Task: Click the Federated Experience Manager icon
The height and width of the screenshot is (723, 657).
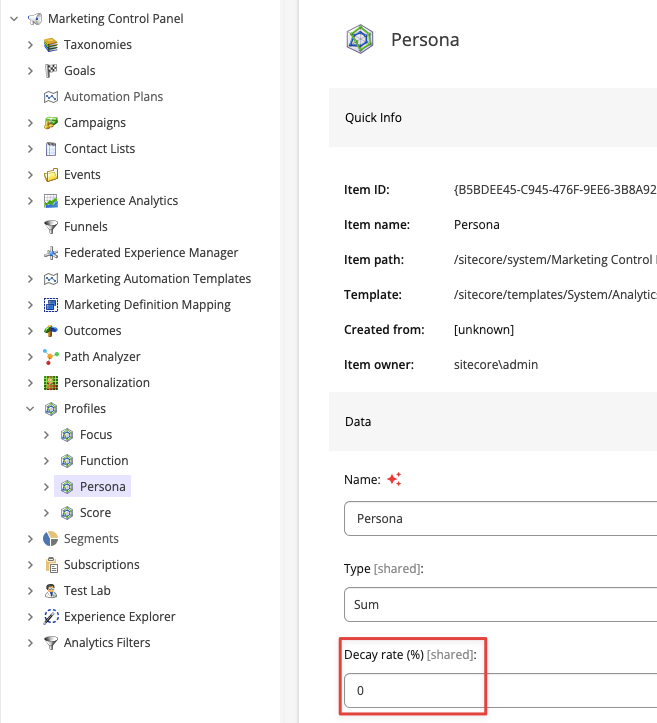Action: point(51,253)
